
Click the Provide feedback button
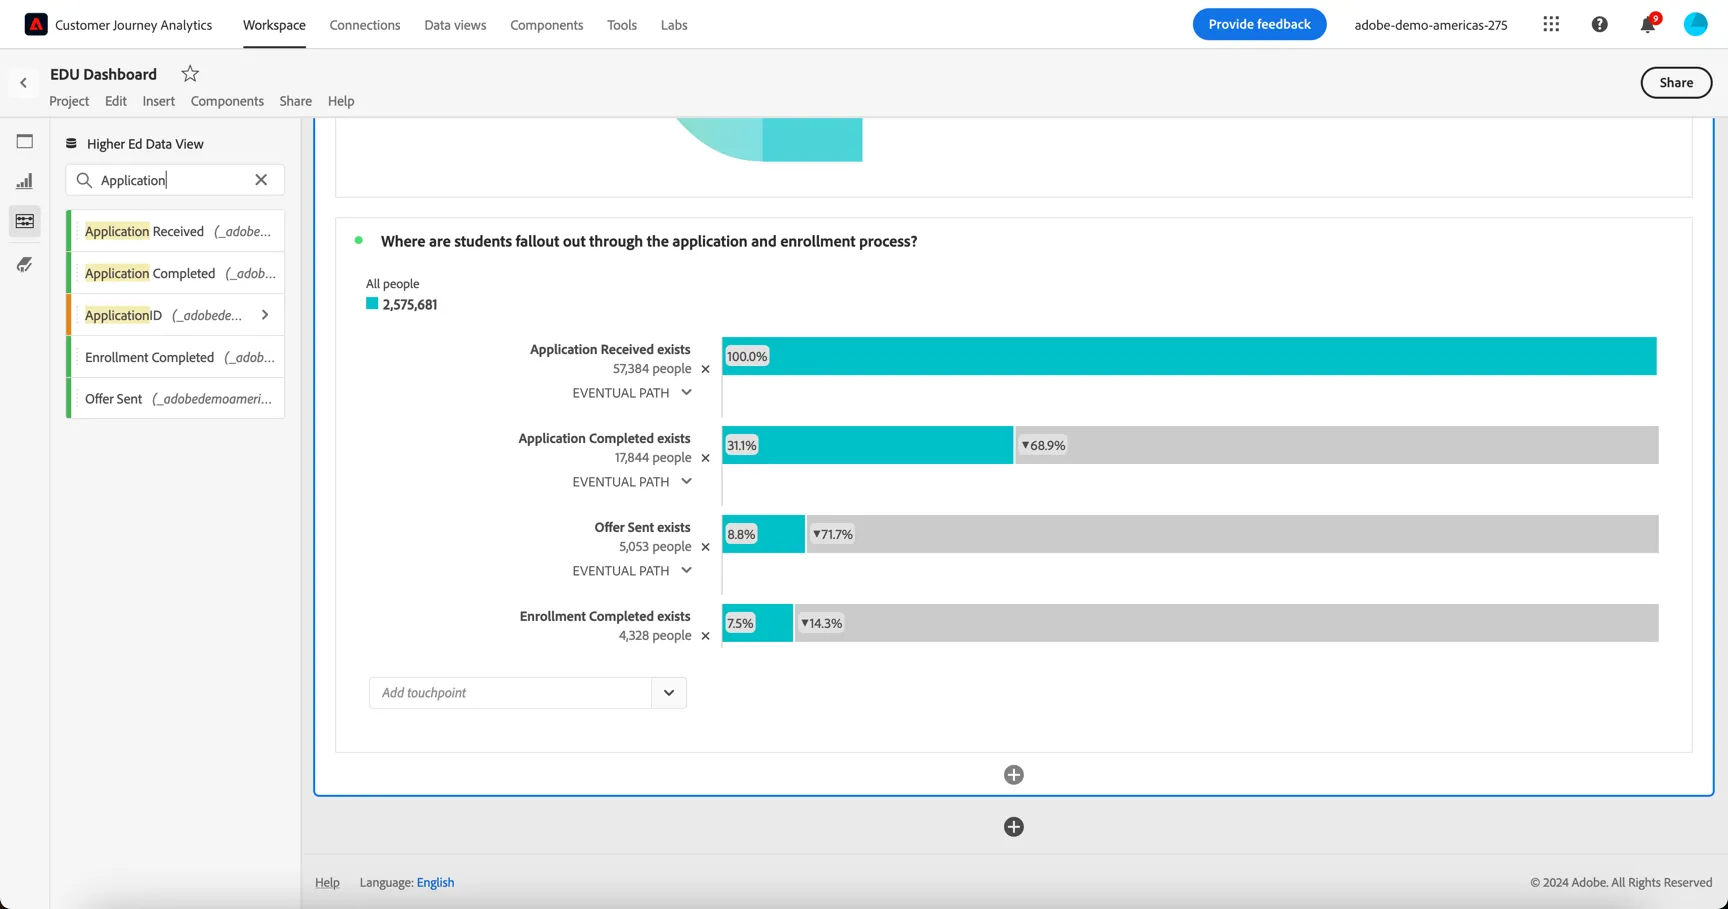point(1259,24)
